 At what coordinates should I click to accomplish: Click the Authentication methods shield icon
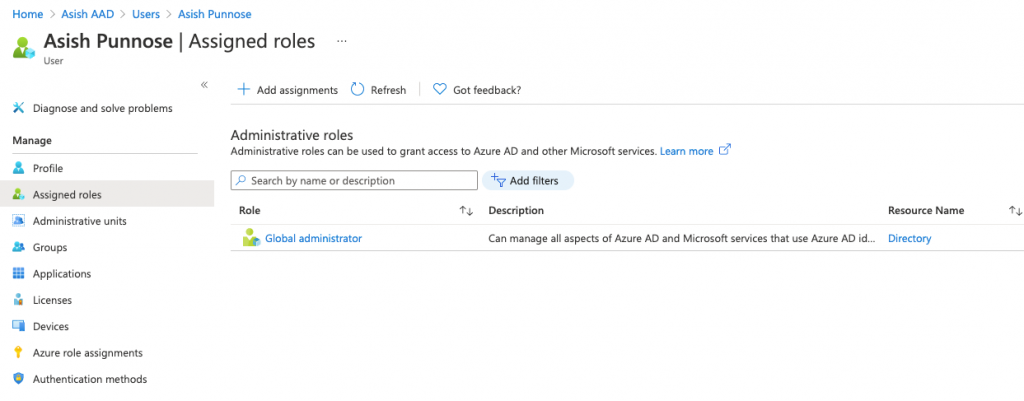[18, 379]
